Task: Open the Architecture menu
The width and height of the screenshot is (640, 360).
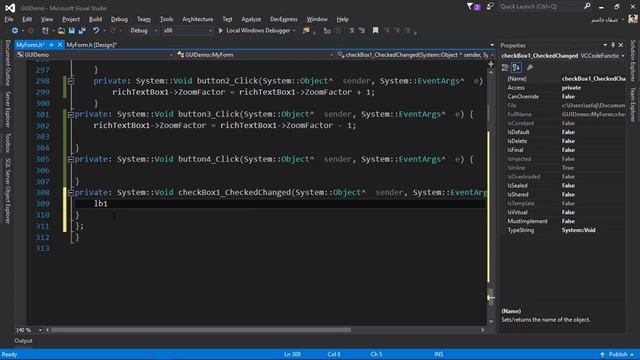Action: (x=198, y=19)
